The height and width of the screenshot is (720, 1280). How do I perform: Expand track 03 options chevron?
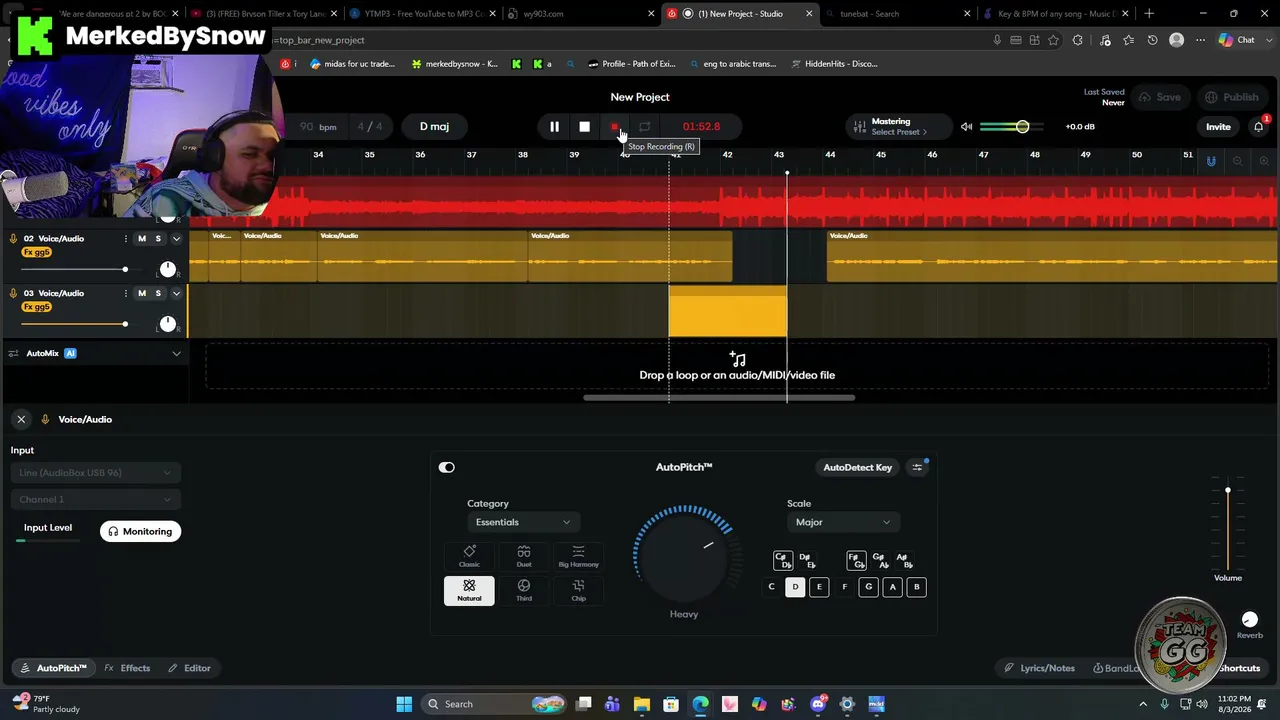(176, 293)
